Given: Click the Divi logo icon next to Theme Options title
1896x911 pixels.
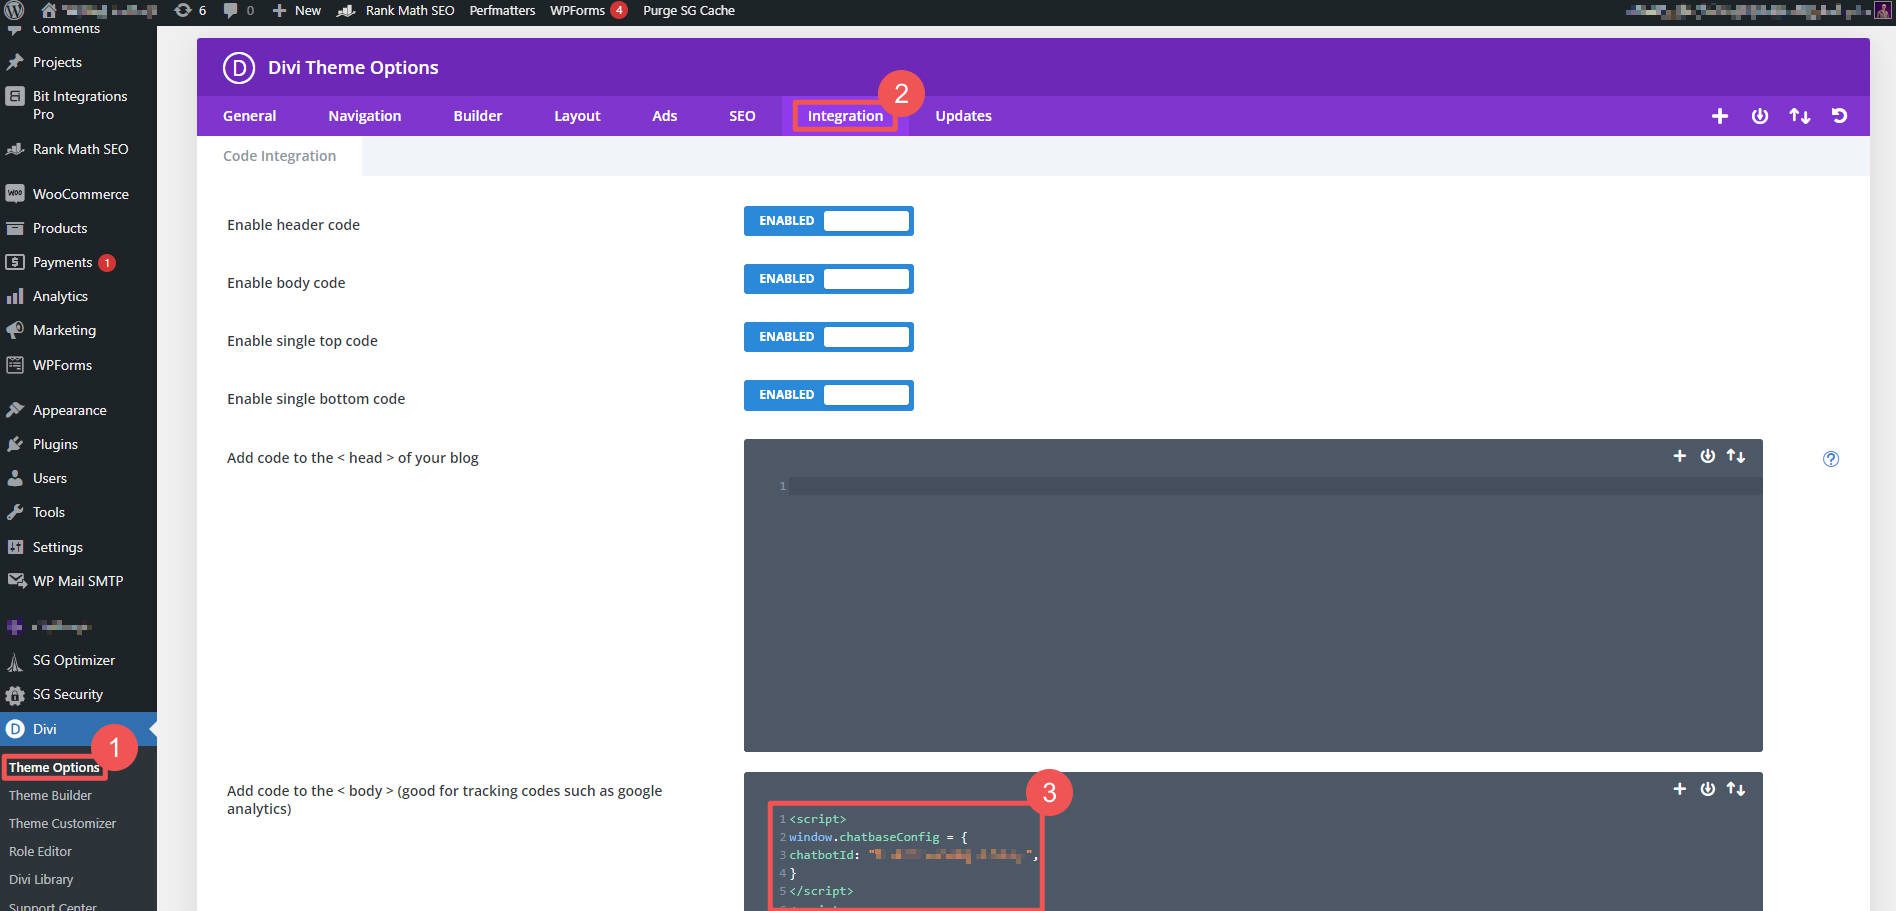Looking at the screenshot, I should pyautogui.click(x=237, y=68).
